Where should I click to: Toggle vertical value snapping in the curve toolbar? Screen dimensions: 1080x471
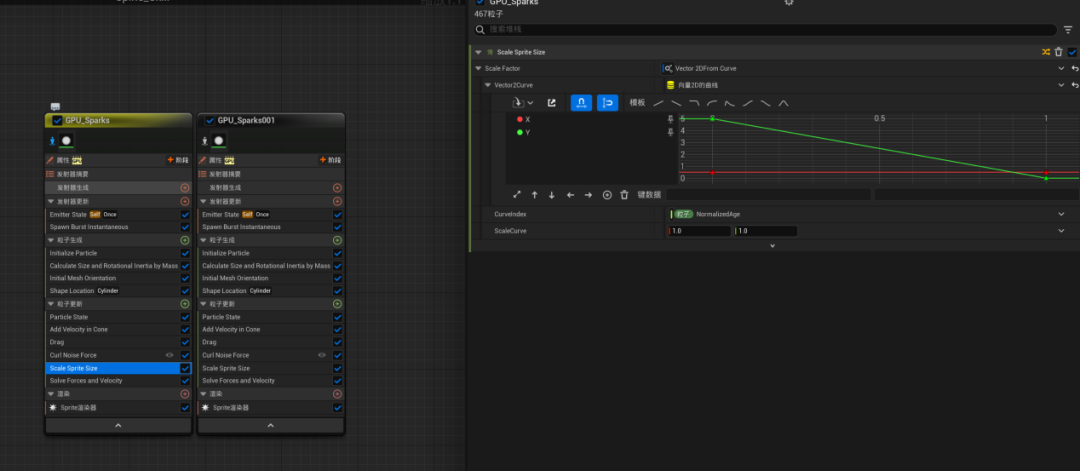coord(608,103)
